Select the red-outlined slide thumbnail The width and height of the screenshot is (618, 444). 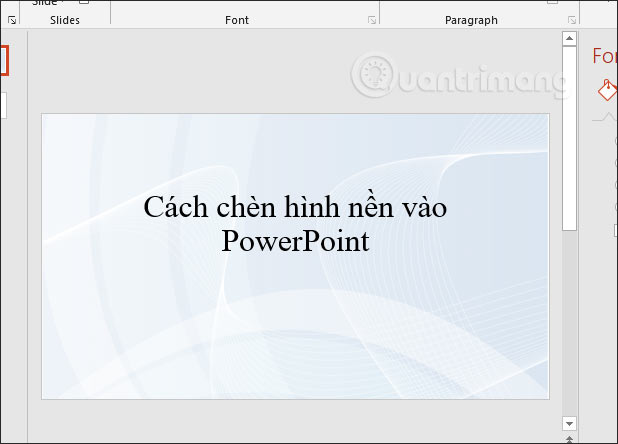tap(4, 60)
